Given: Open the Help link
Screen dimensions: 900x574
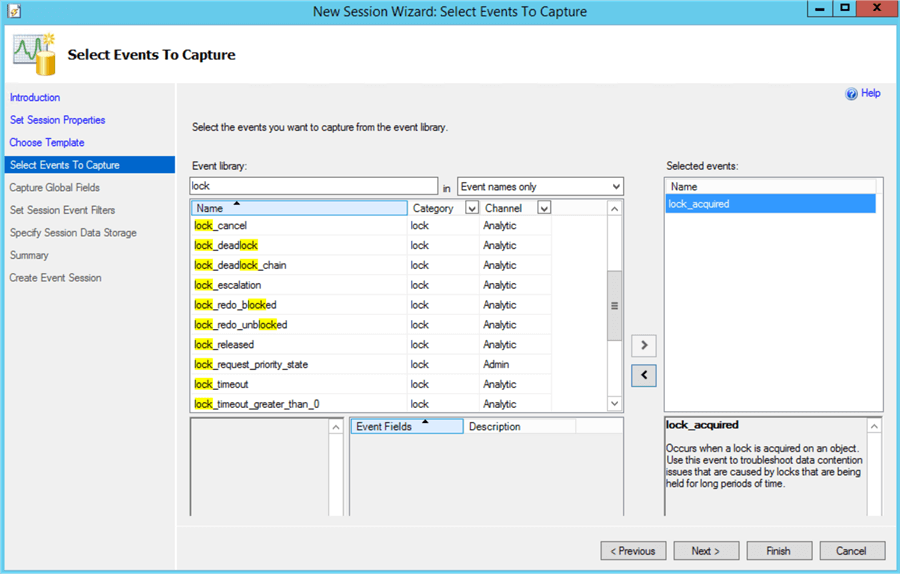Looking at the screenshot, I should point(870,93).
